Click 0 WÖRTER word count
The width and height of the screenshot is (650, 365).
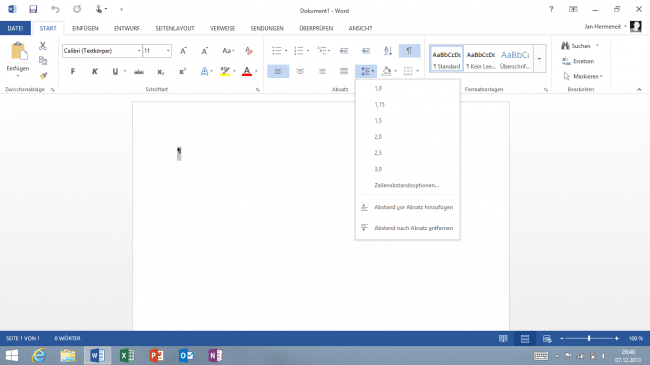click(67, 338)
